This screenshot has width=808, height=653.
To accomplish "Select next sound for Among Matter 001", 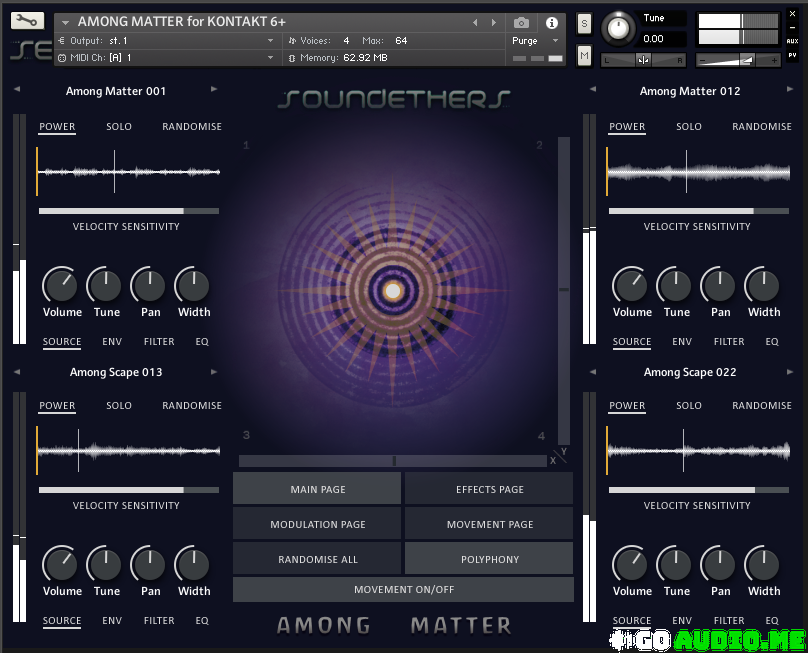I will (x=214, y=89).
